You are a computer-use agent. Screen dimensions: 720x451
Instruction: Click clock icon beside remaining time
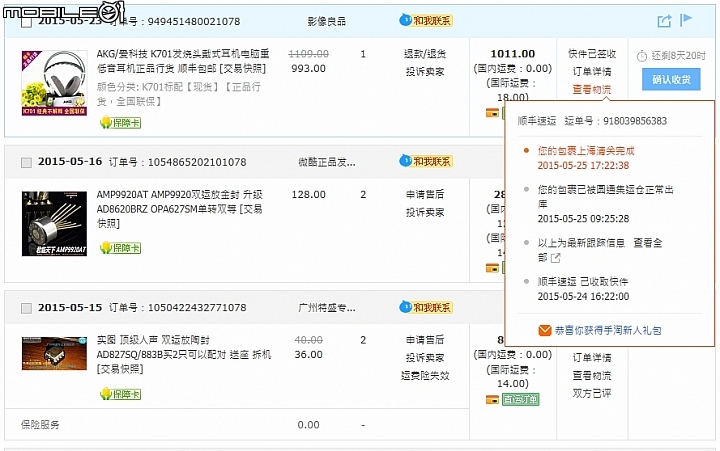641,56
